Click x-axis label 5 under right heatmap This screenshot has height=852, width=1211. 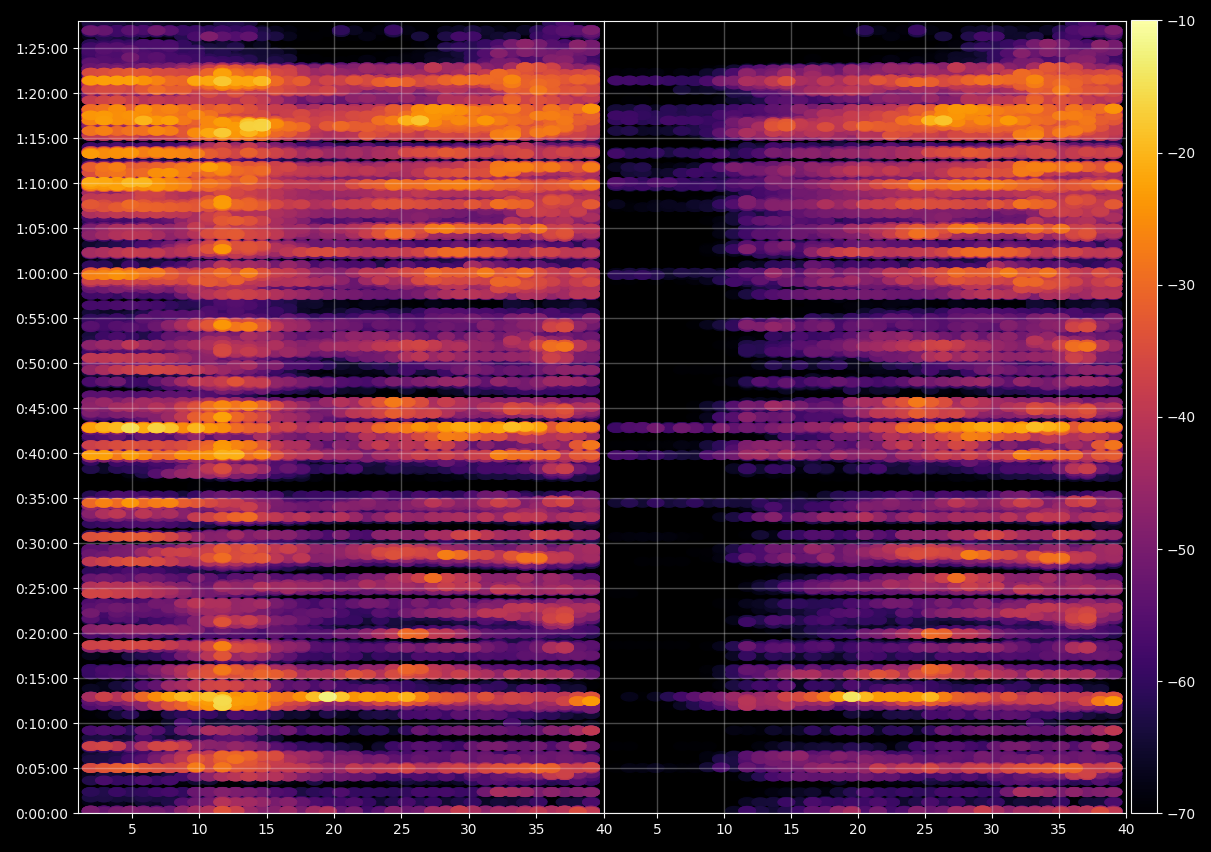657,829
